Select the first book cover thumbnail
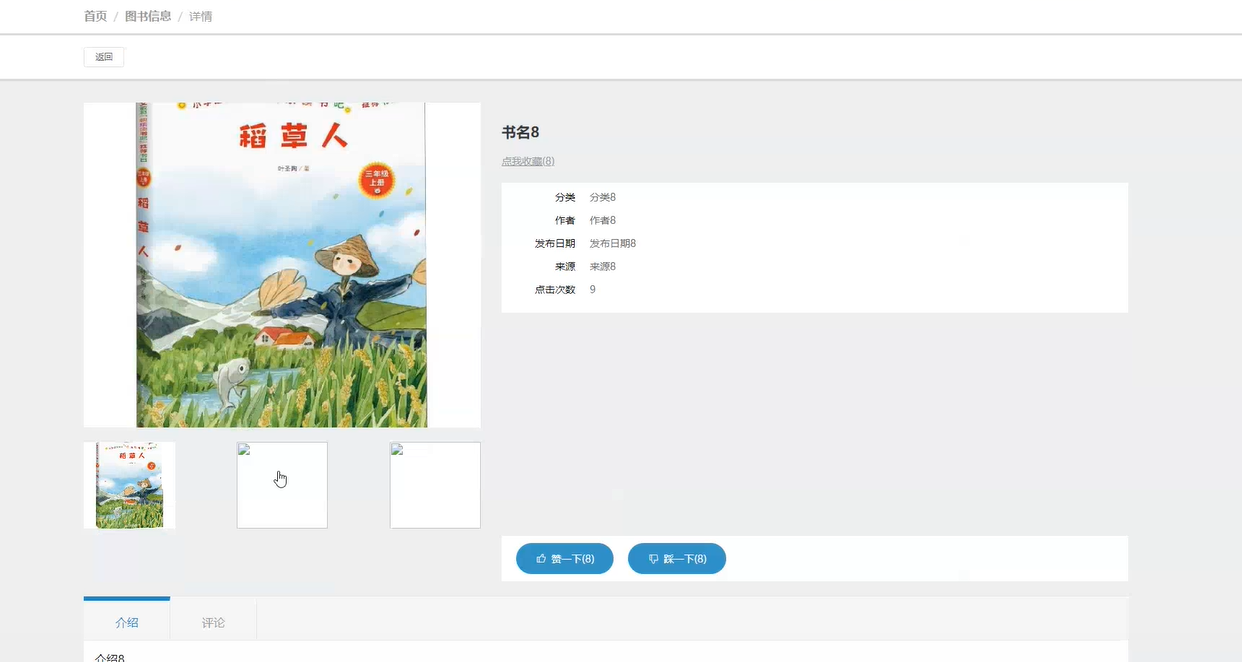Image resolution: width=1242 pixels, height=662 pixels. click(130, 485)
